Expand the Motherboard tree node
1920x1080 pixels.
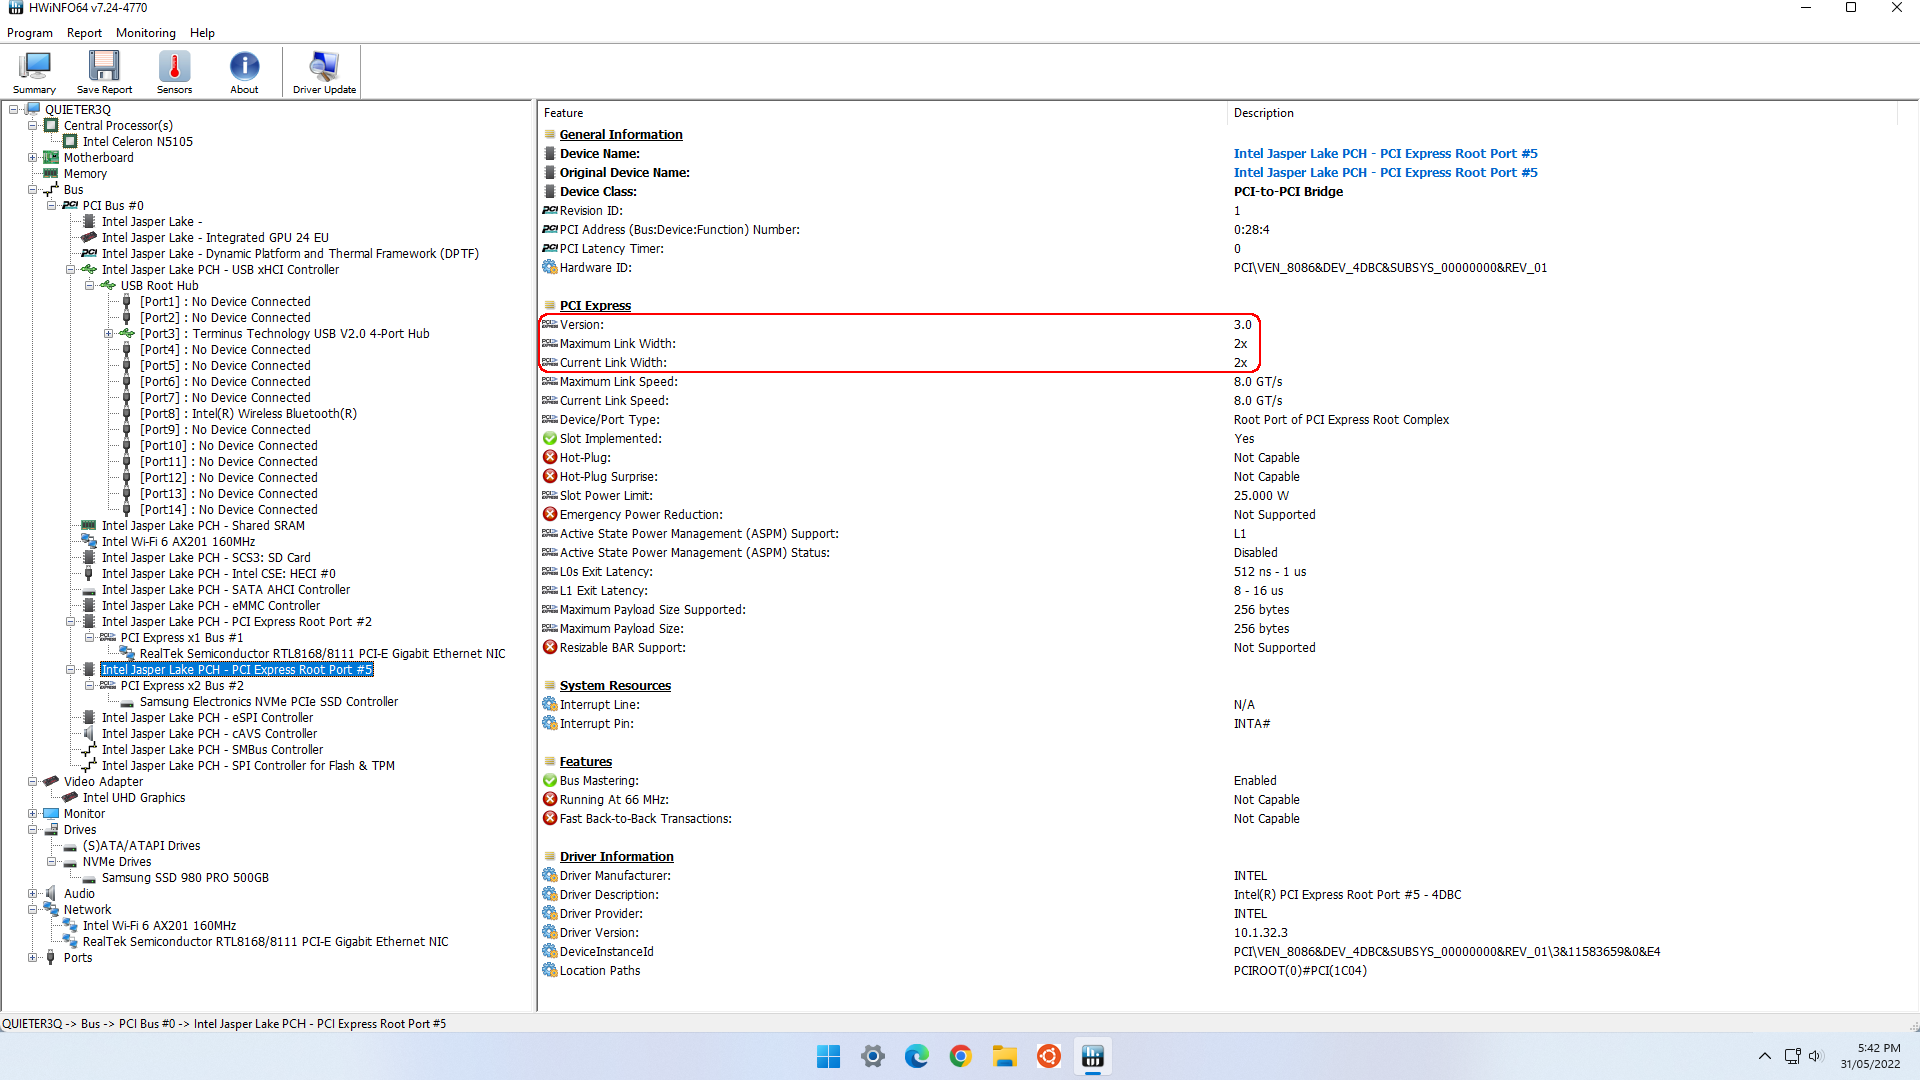click(x=33, y=158)
